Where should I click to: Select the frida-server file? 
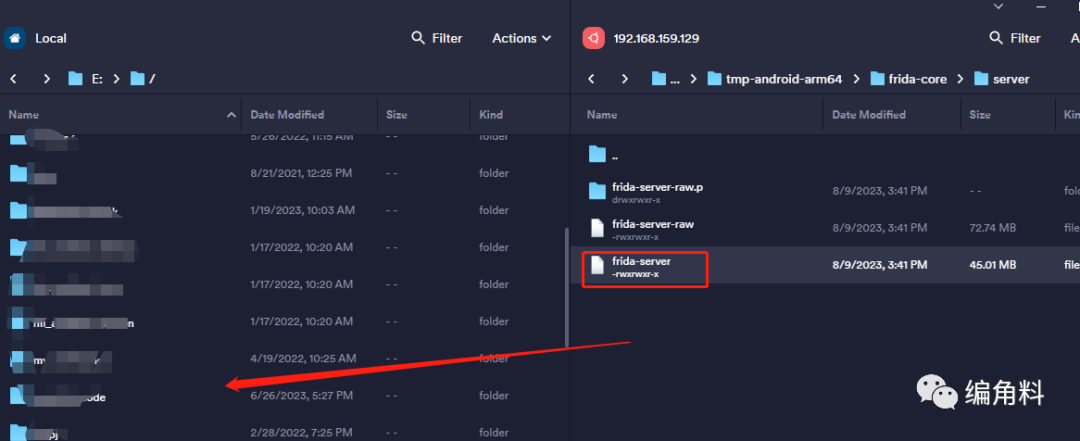coord(825,265)
